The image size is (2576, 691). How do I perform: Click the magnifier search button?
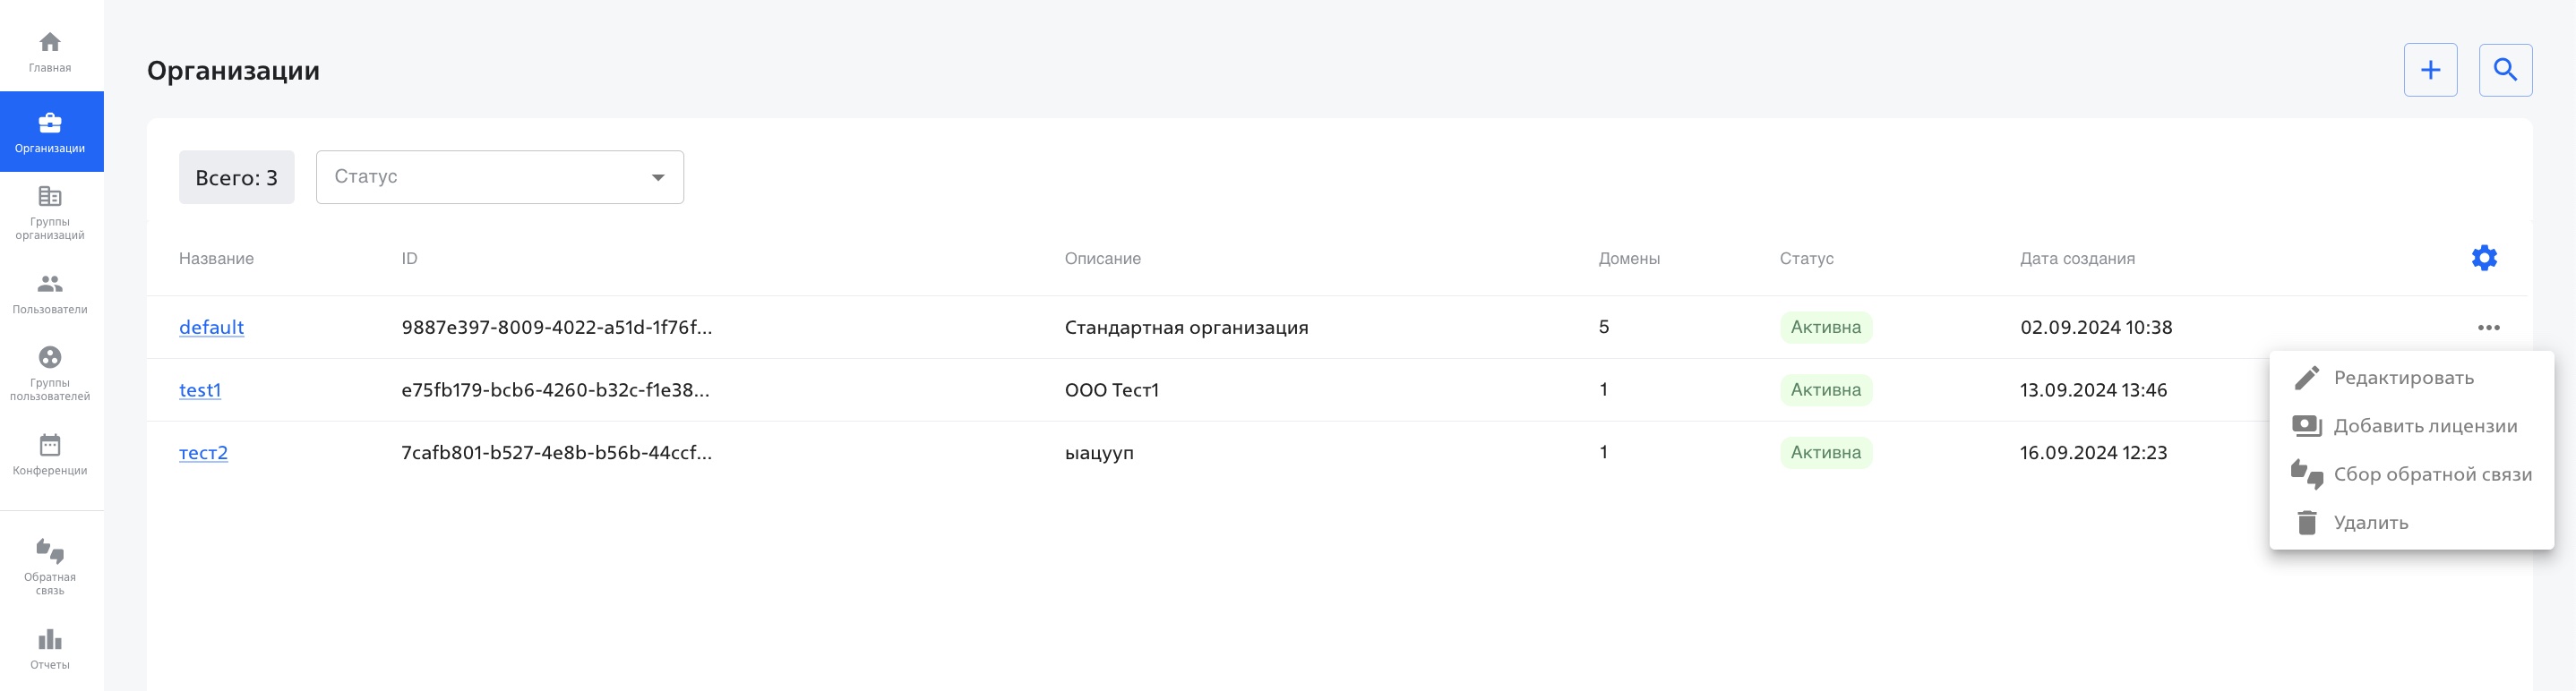click(x=2505, y=70)
